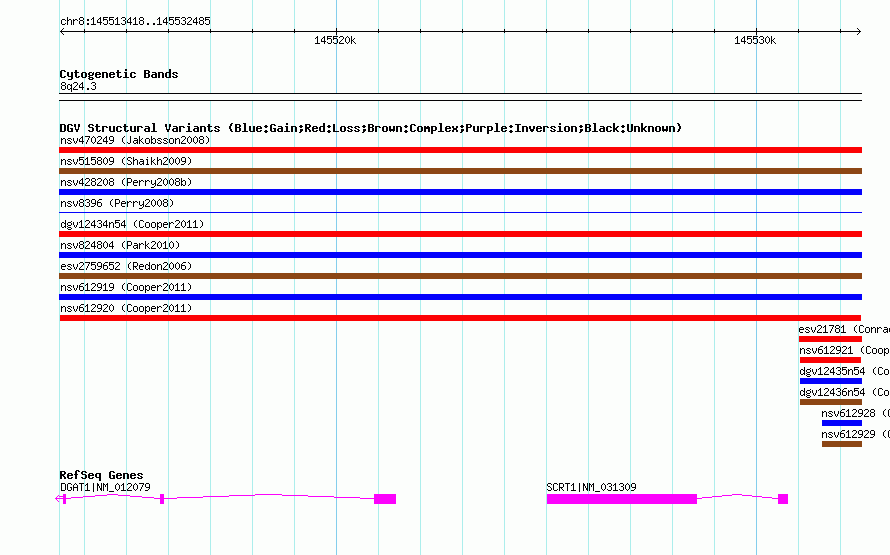Click the short esv21781 red variant bar
This screenshot has width=890, height=555.
tap(830, 339)
